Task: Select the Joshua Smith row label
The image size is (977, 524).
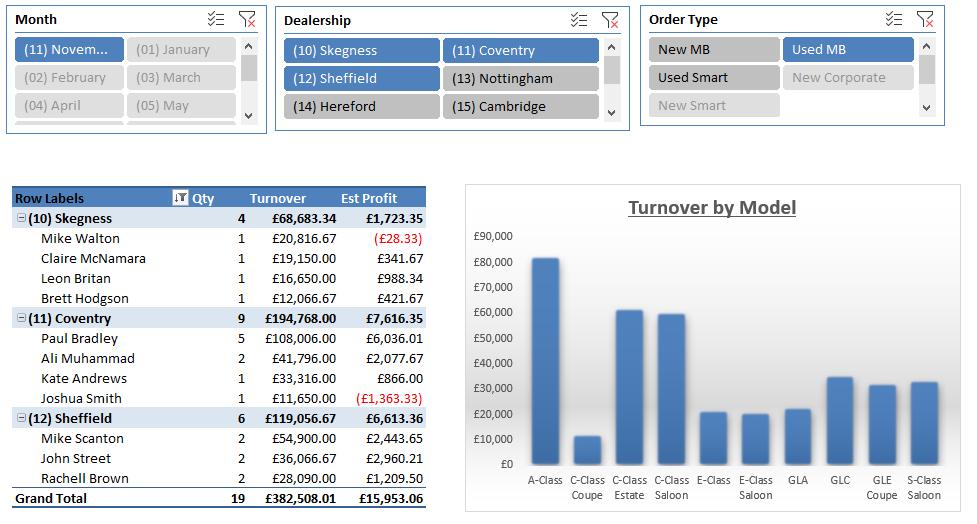Action: coord(81,398)
